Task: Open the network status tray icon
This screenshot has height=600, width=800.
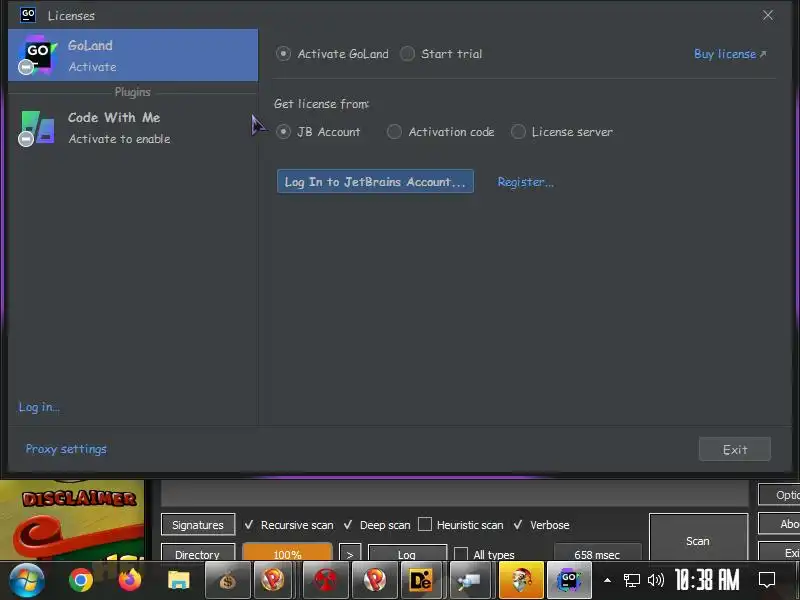Action: tap(632, 580)
